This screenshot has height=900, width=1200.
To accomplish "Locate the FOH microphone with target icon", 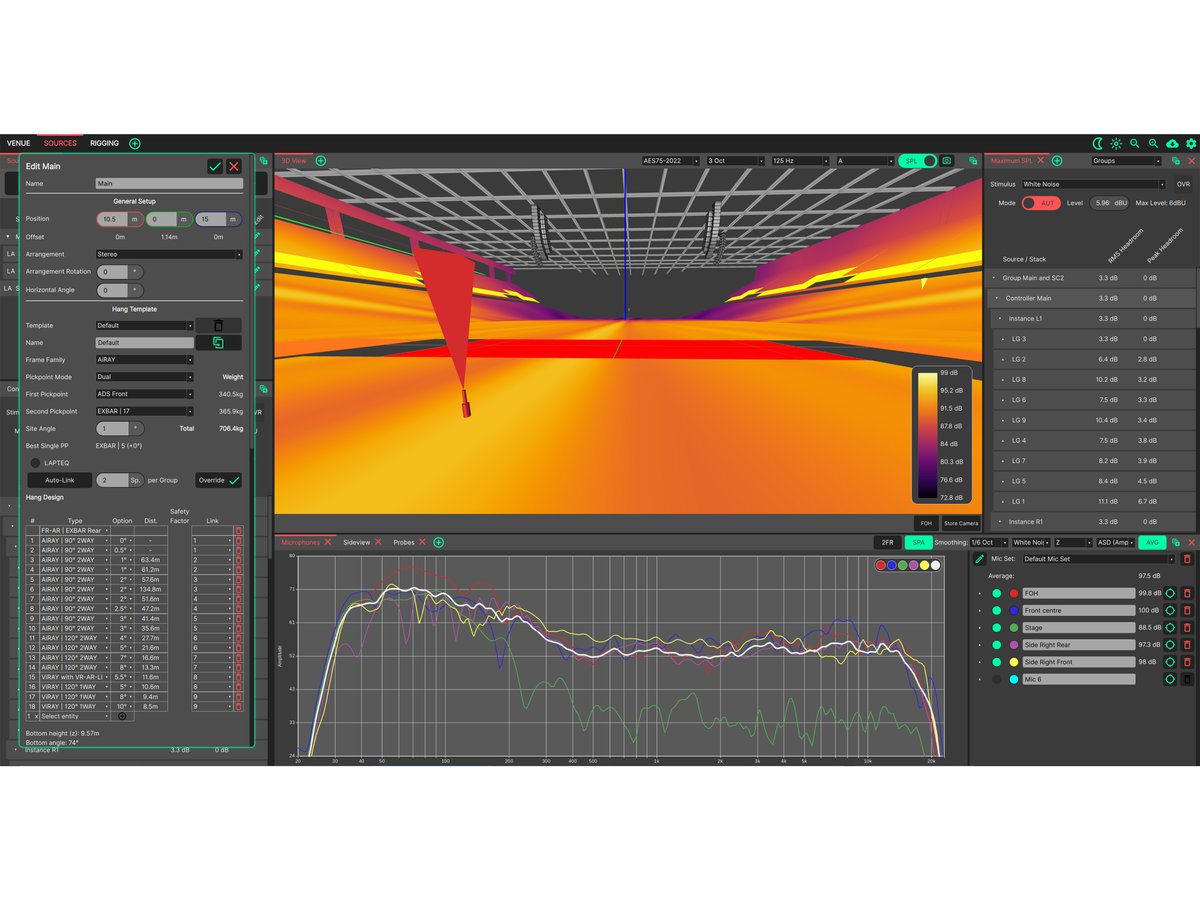I will [x=1170, y=593].
